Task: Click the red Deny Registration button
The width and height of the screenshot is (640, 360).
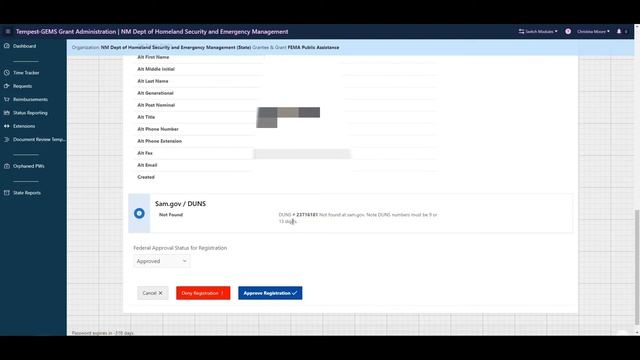Action: tap(203, 293)
